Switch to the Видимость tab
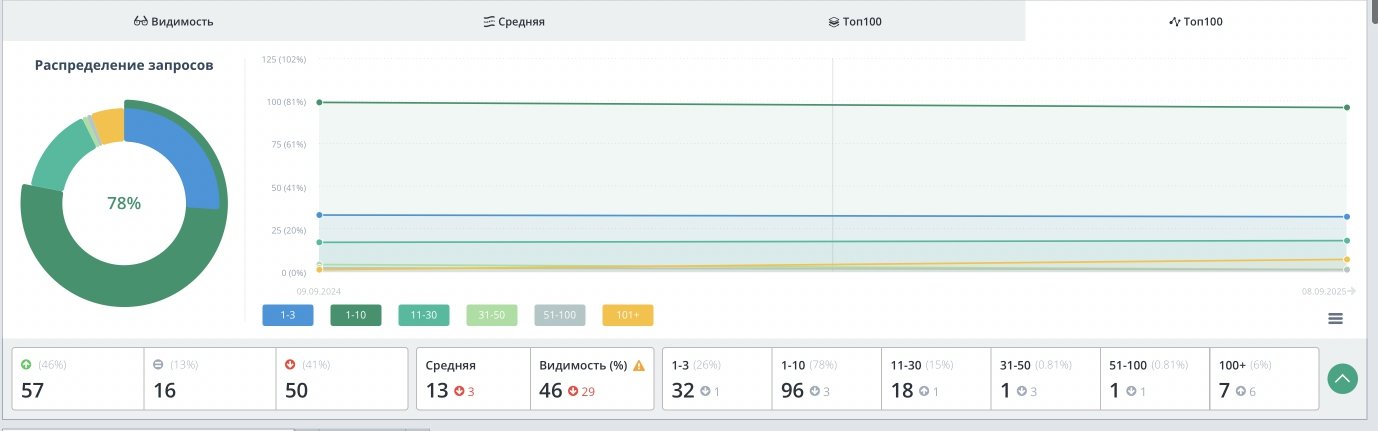This screenshot has height=431, width=1378. 173,21
